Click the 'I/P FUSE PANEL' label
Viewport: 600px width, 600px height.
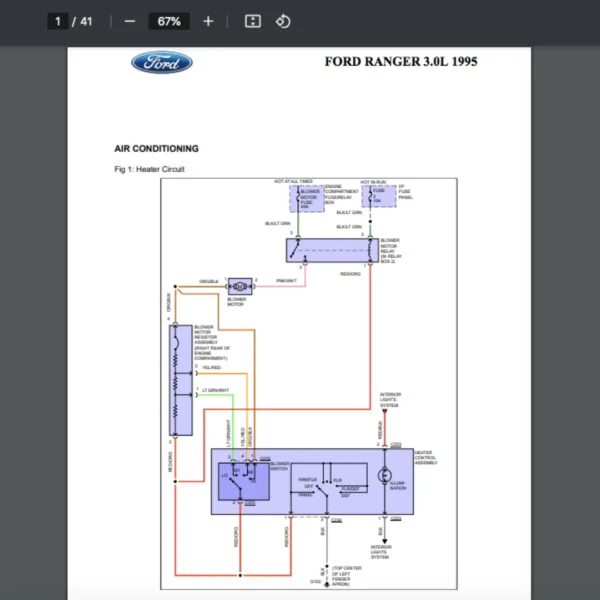(405, 192)
